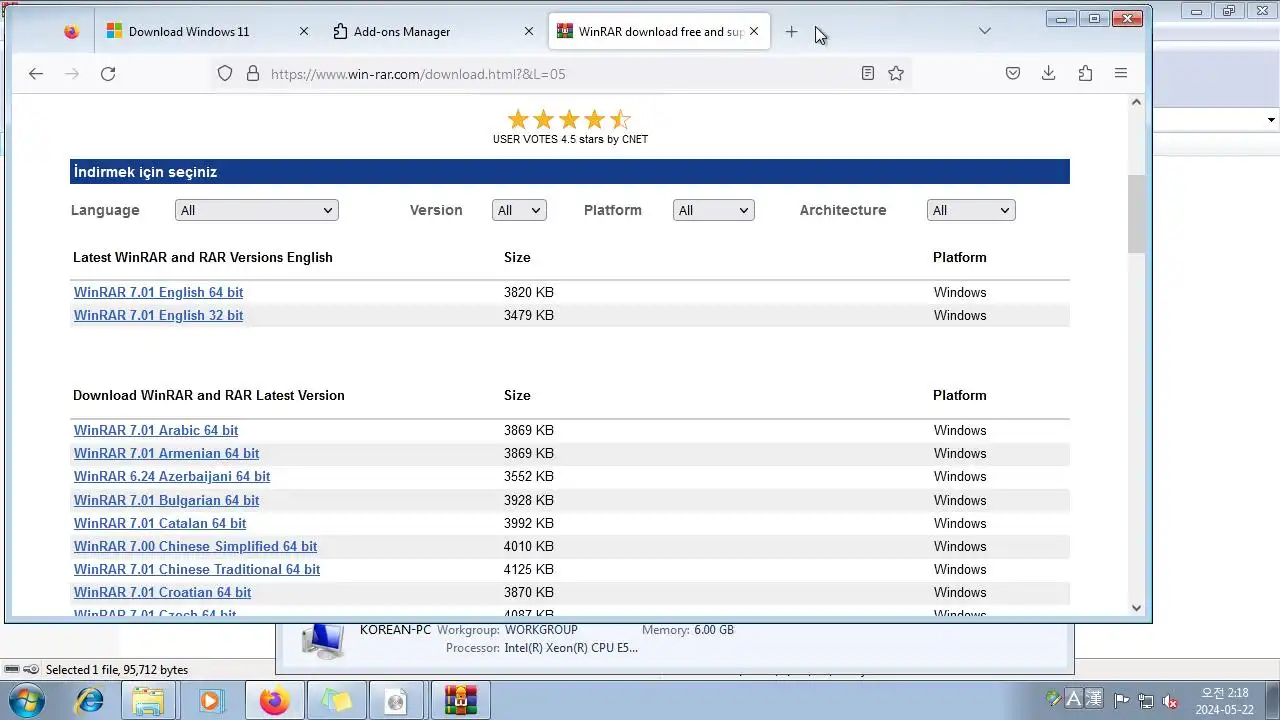Open the Firefox hamburger application menu
The width and height of the screenshot is (1280, 720).
point(1121,73)
